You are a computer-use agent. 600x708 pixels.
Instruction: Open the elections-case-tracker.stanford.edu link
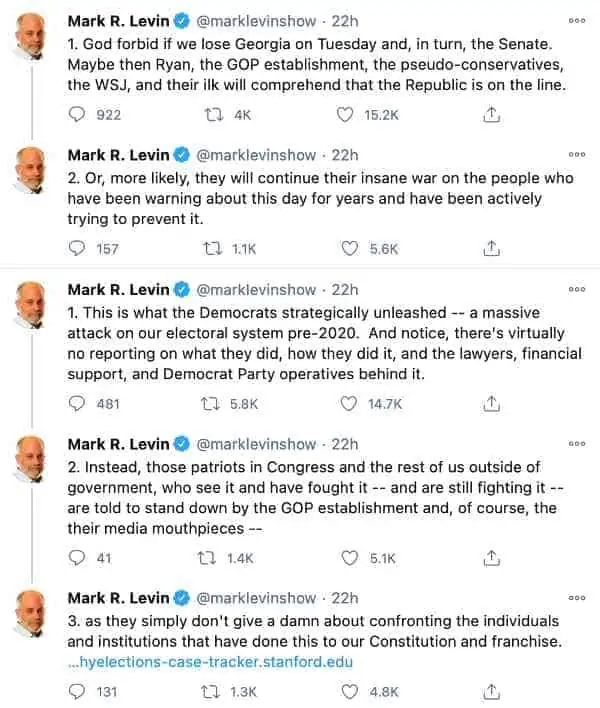(210, 662)
